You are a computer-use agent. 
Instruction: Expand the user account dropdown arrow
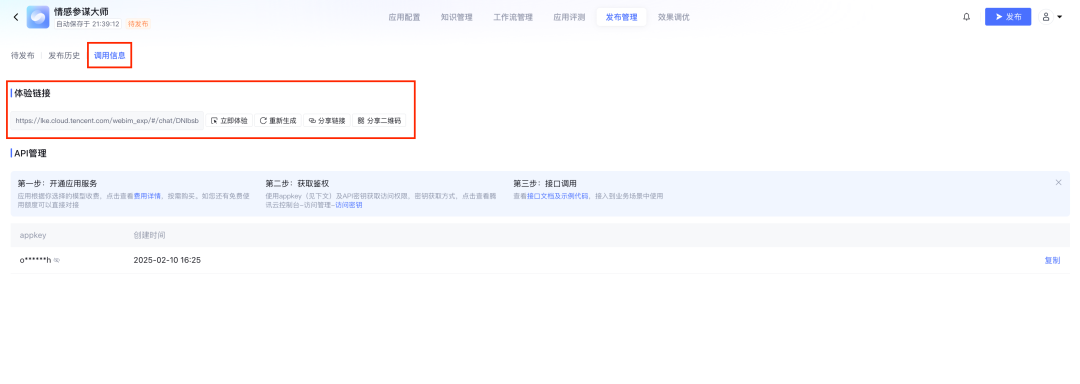coord(1059,17)
